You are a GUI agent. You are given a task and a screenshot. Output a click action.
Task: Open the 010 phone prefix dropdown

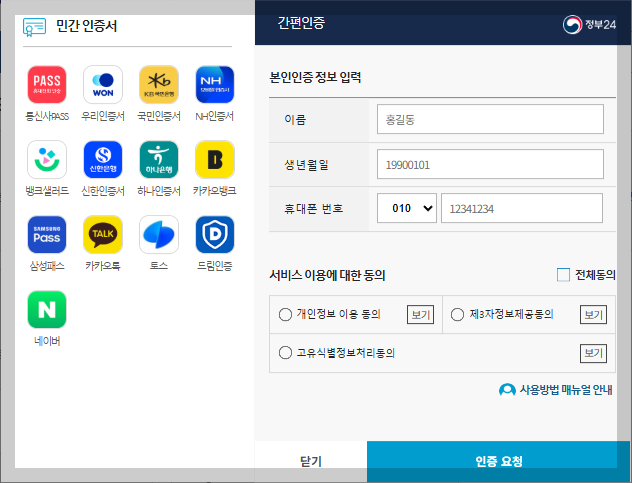point(407,208)
